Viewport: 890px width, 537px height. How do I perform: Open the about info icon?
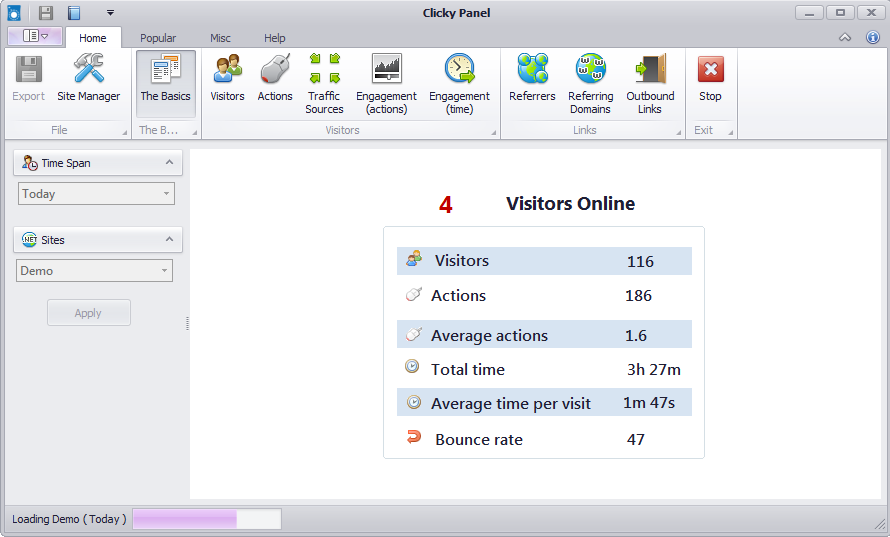click(872, 37)
